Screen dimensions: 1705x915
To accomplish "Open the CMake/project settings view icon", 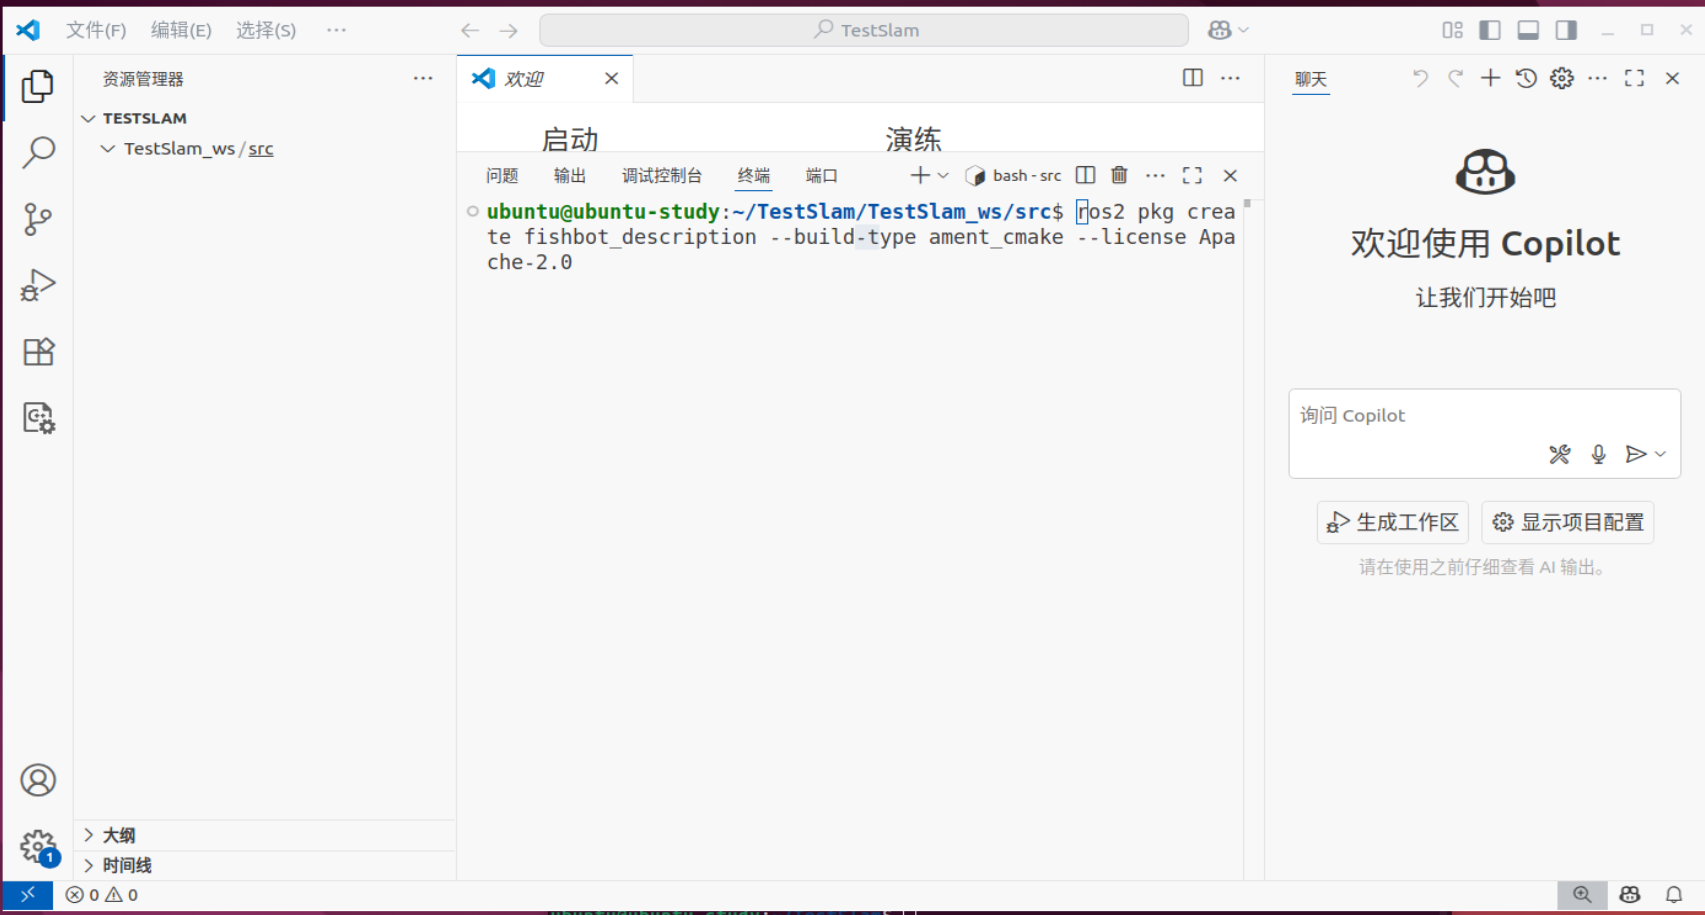I will point(38,418).
